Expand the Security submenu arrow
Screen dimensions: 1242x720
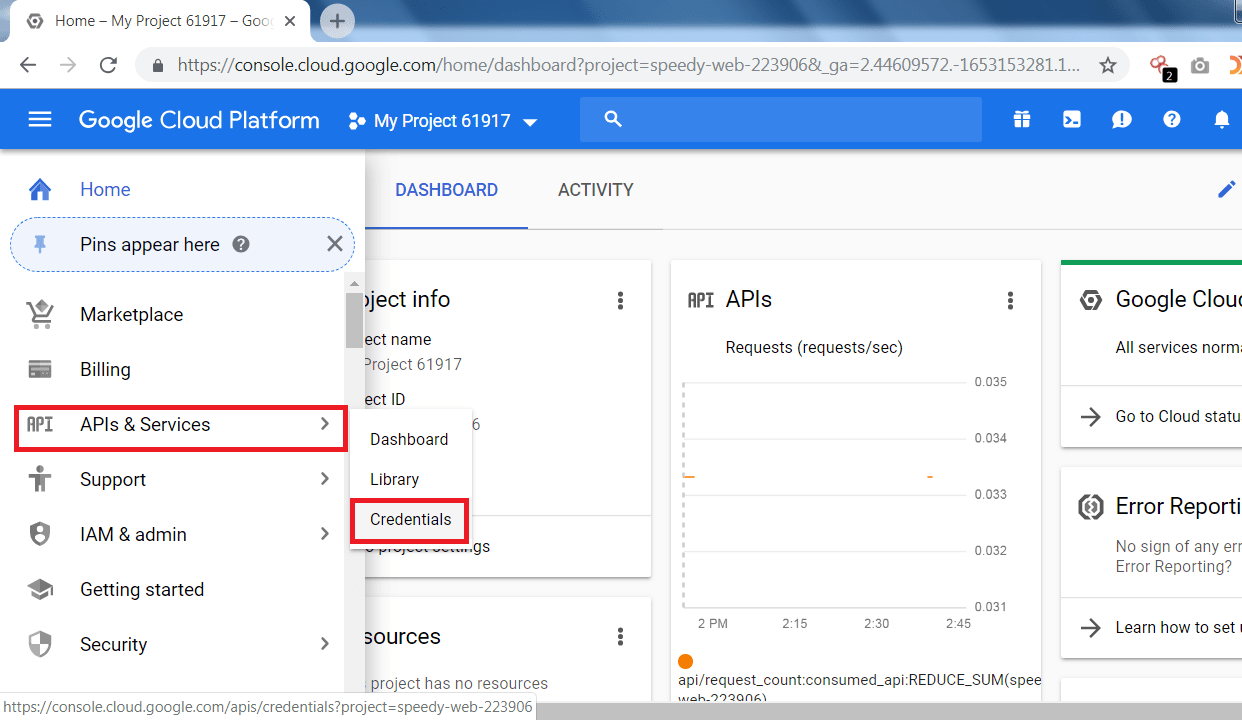(x=324, y=644)
